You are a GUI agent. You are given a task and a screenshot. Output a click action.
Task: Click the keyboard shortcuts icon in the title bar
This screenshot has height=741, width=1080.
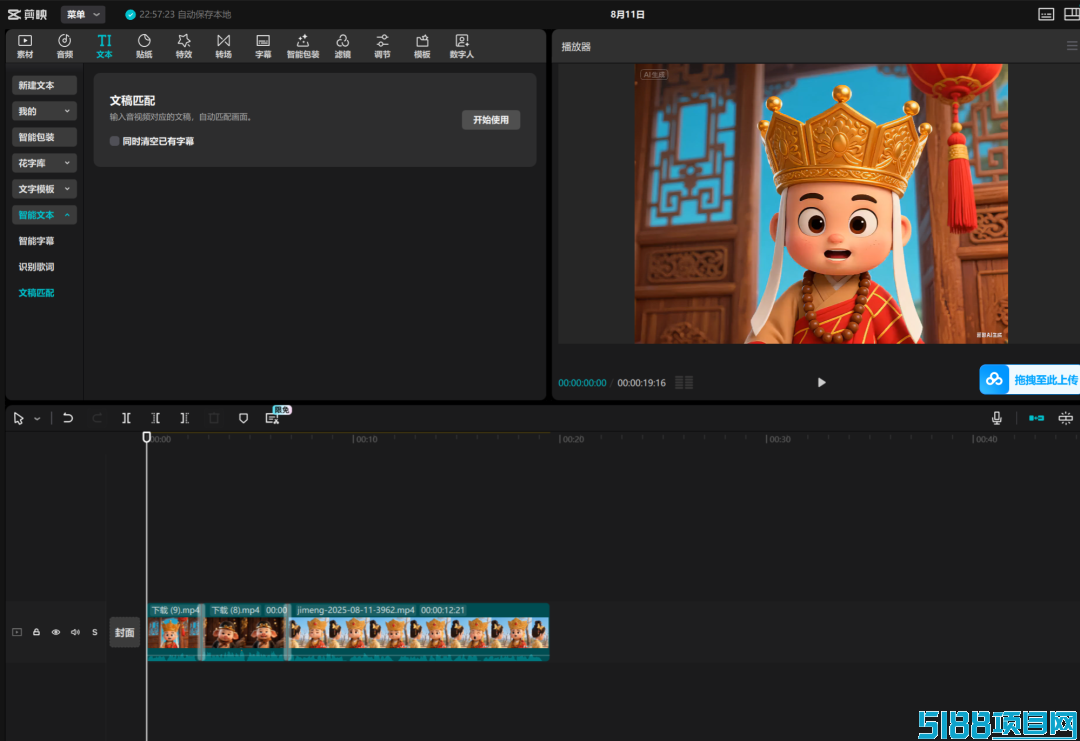[x=1046, y=14]
